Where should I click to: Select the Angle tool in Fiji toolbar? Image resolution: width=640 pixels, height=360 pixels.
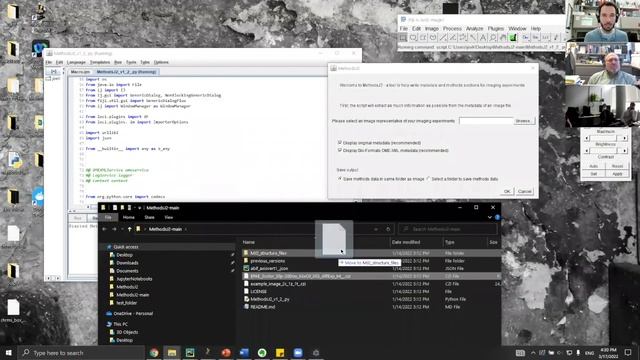tap(453, 38)
